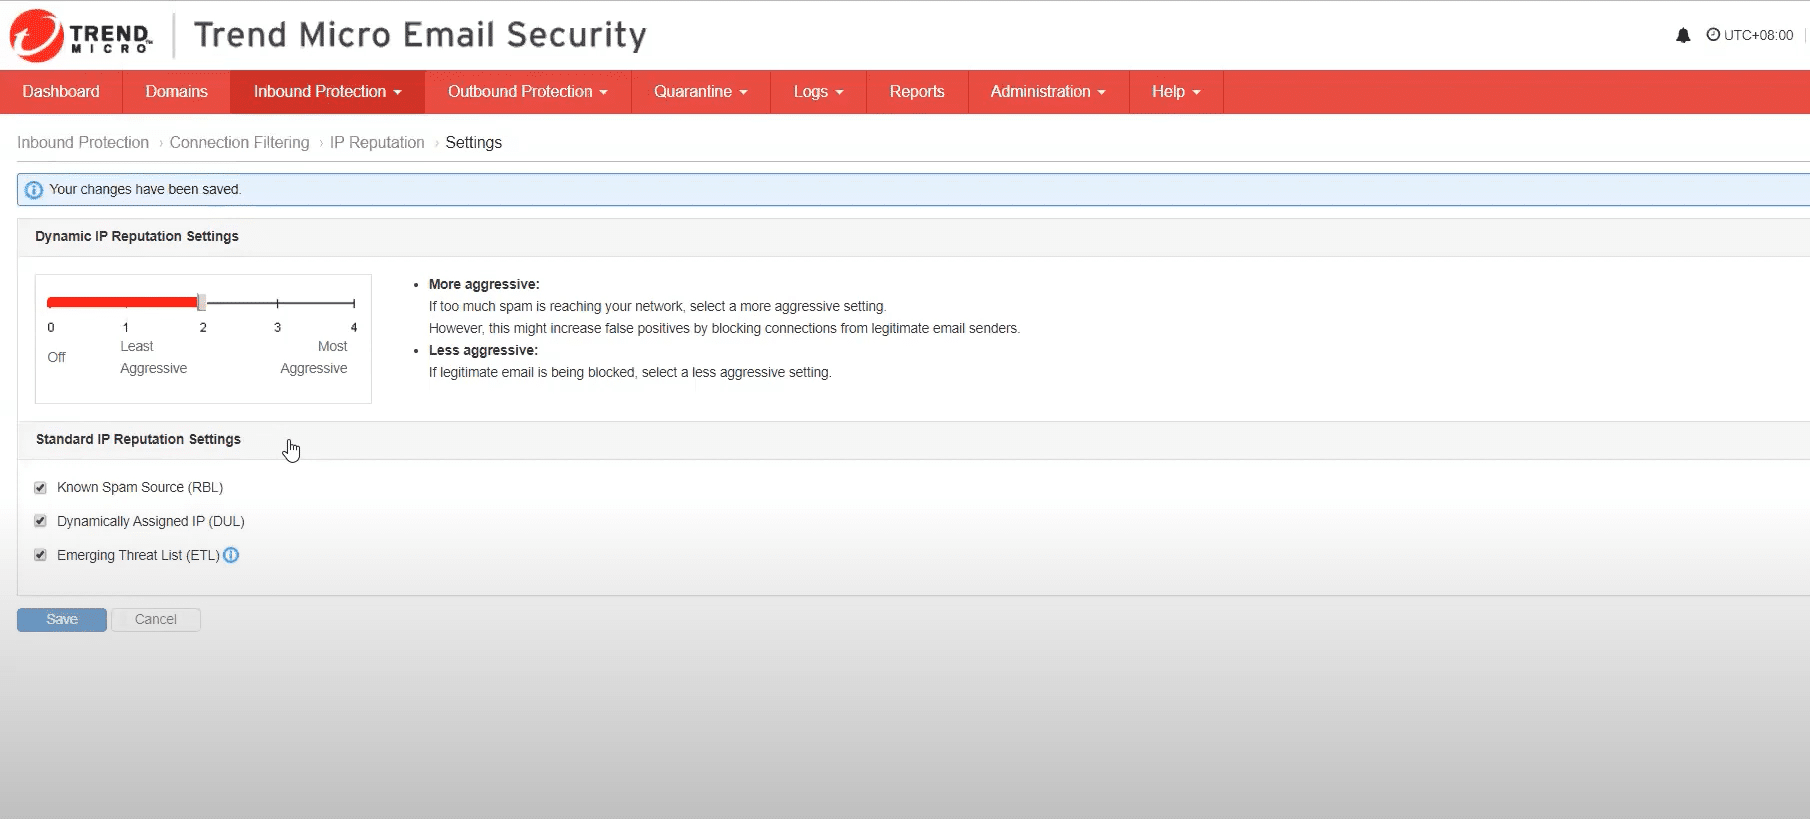The width and height of the screenshot is (1810, 819).
Task: Open the Domains tab
Action: point(176,92)
